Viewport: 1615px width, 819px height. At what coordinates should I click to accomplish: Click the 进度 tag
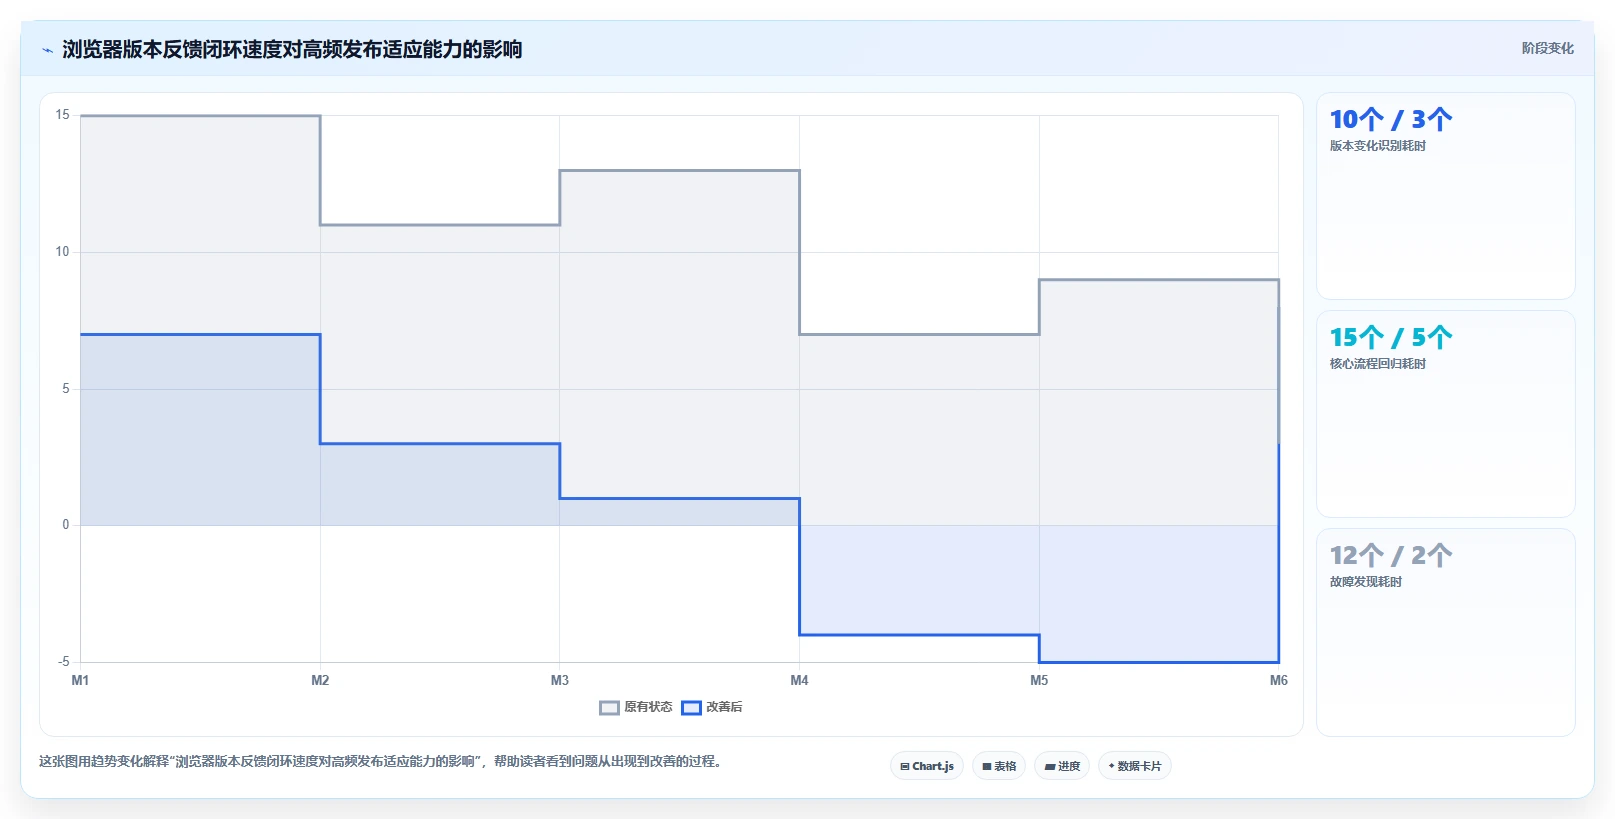(1062, 766)
